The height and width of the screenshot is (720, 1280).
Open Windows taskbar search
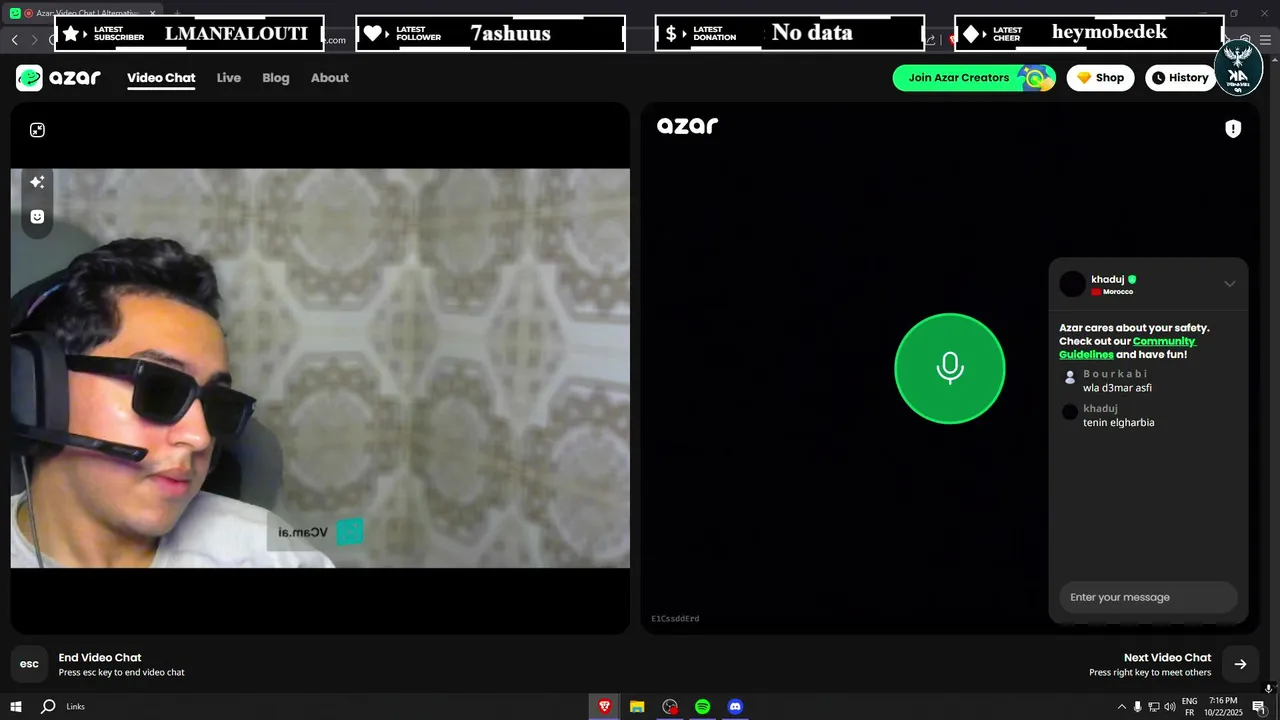point(48,706)
